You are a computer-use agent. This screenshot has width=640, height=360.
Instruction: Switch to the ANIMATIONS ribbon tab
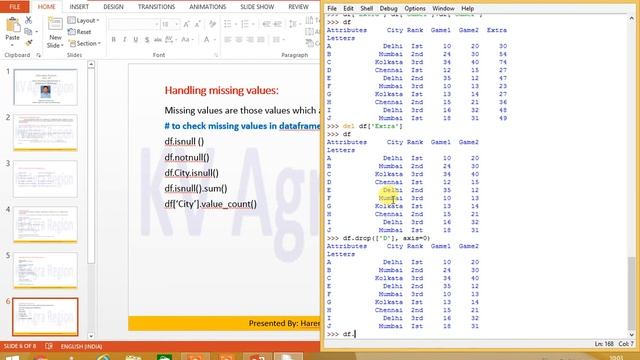[207, 7]
